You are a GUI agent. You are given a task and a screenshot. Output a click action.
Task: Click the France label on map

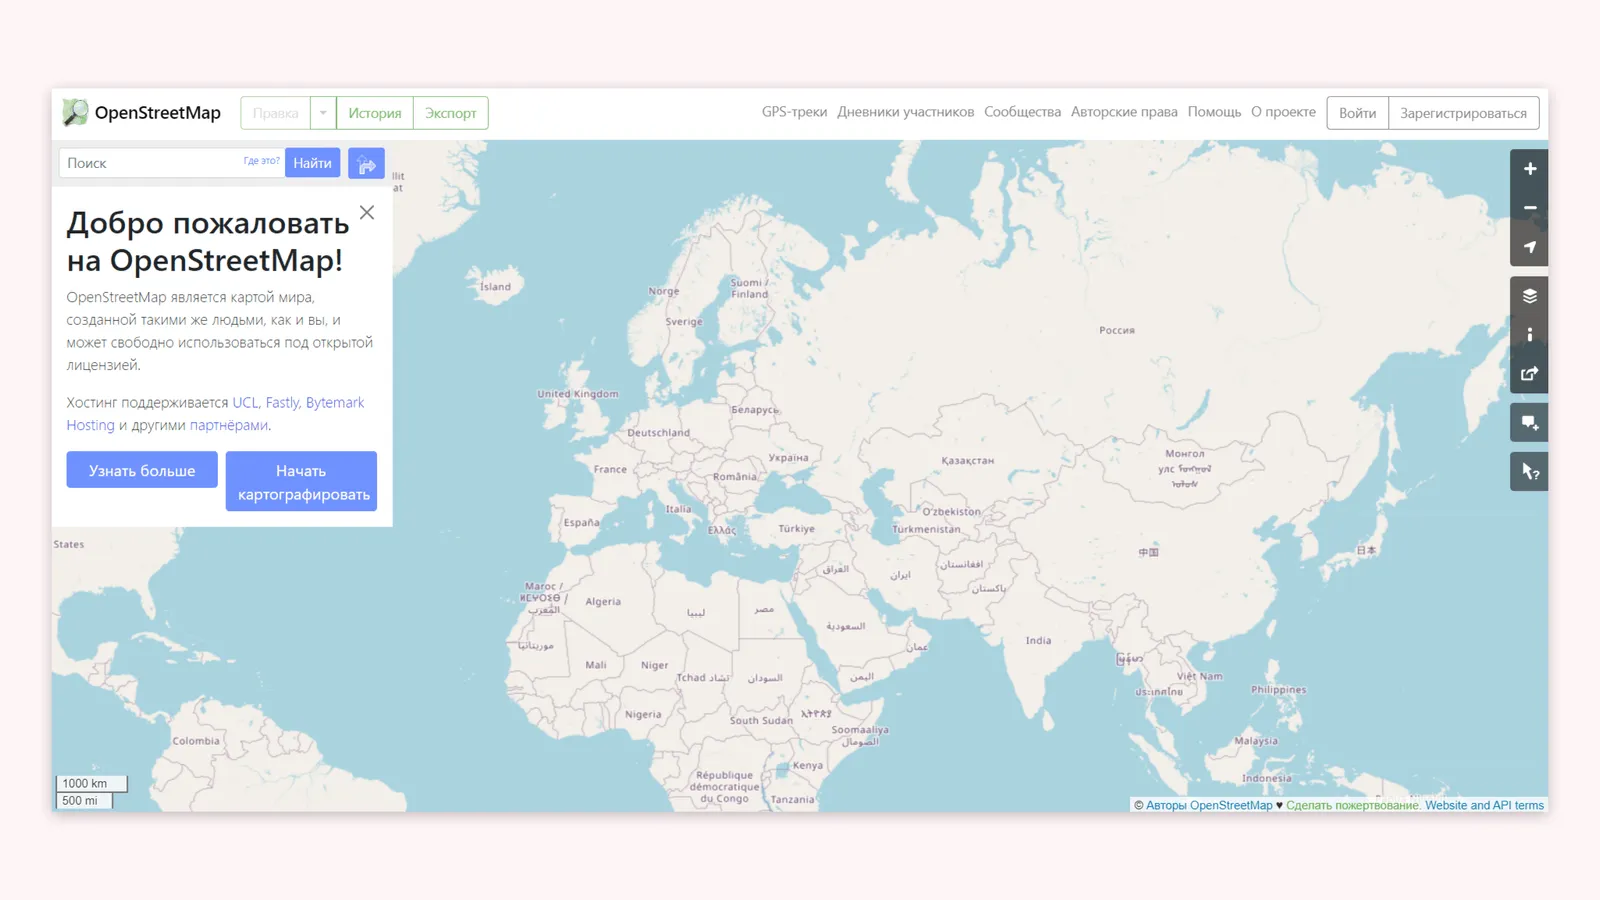pyautogui.click(x=610, y=469)
